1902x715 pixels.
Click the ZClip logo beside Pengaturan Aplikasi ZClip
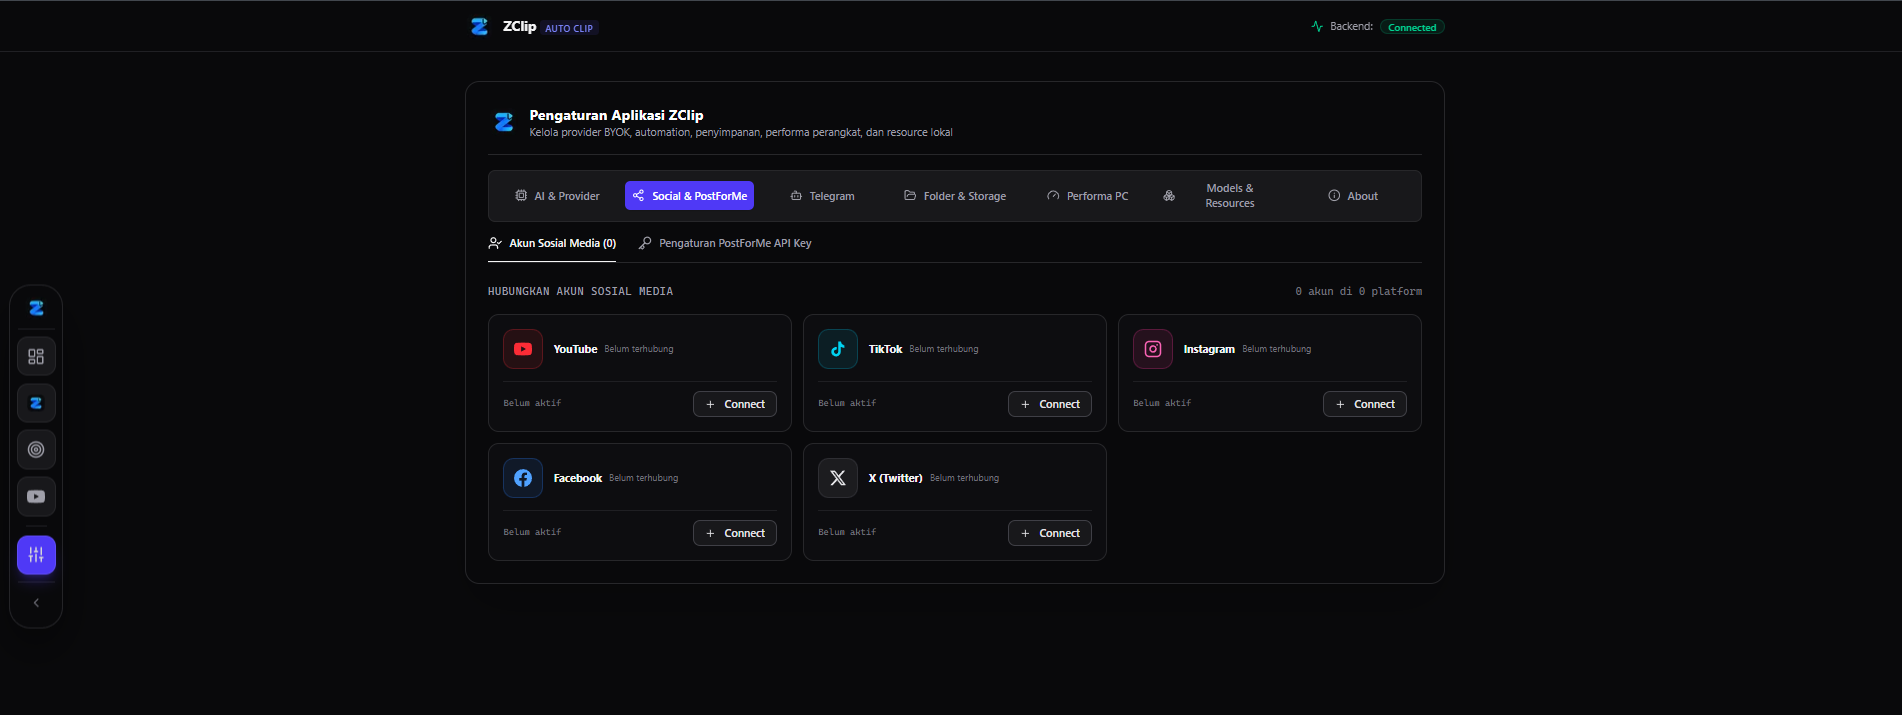[504, 122]
